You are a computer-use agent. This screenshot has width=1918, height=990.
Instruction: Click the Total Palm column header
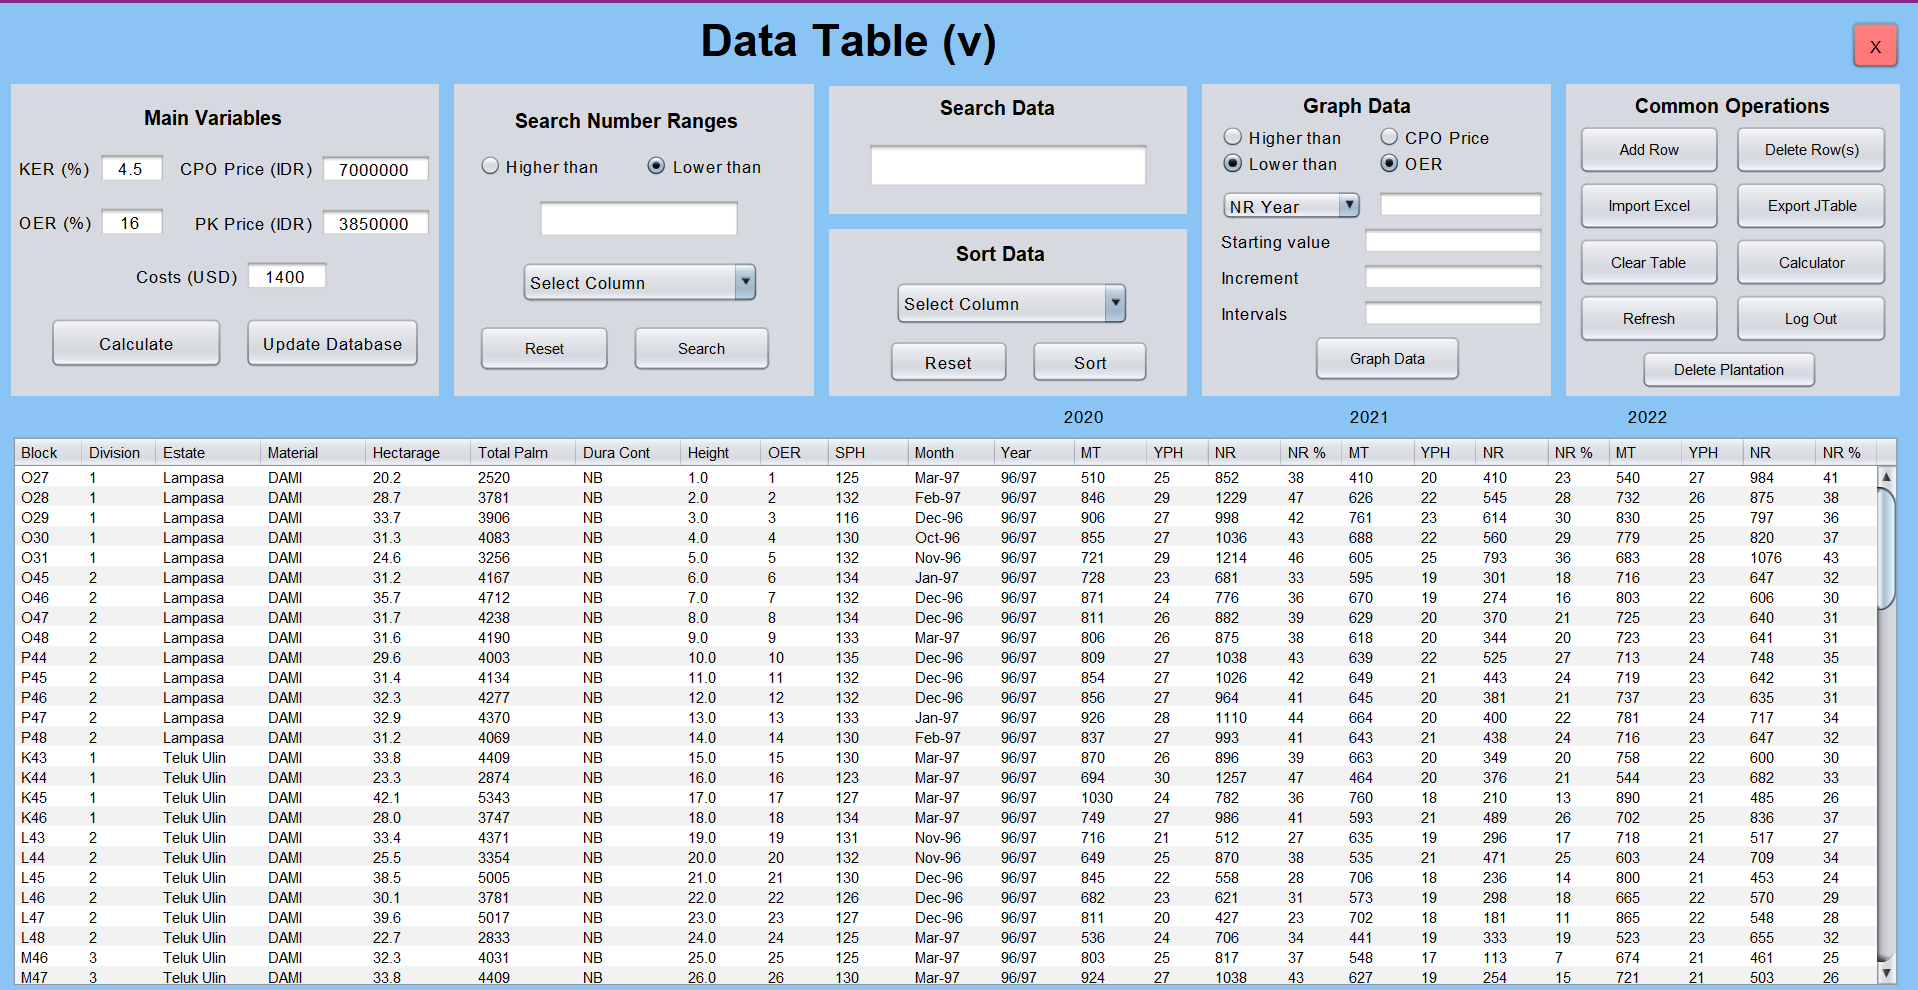pyautogui.click(x=523, y=452)
